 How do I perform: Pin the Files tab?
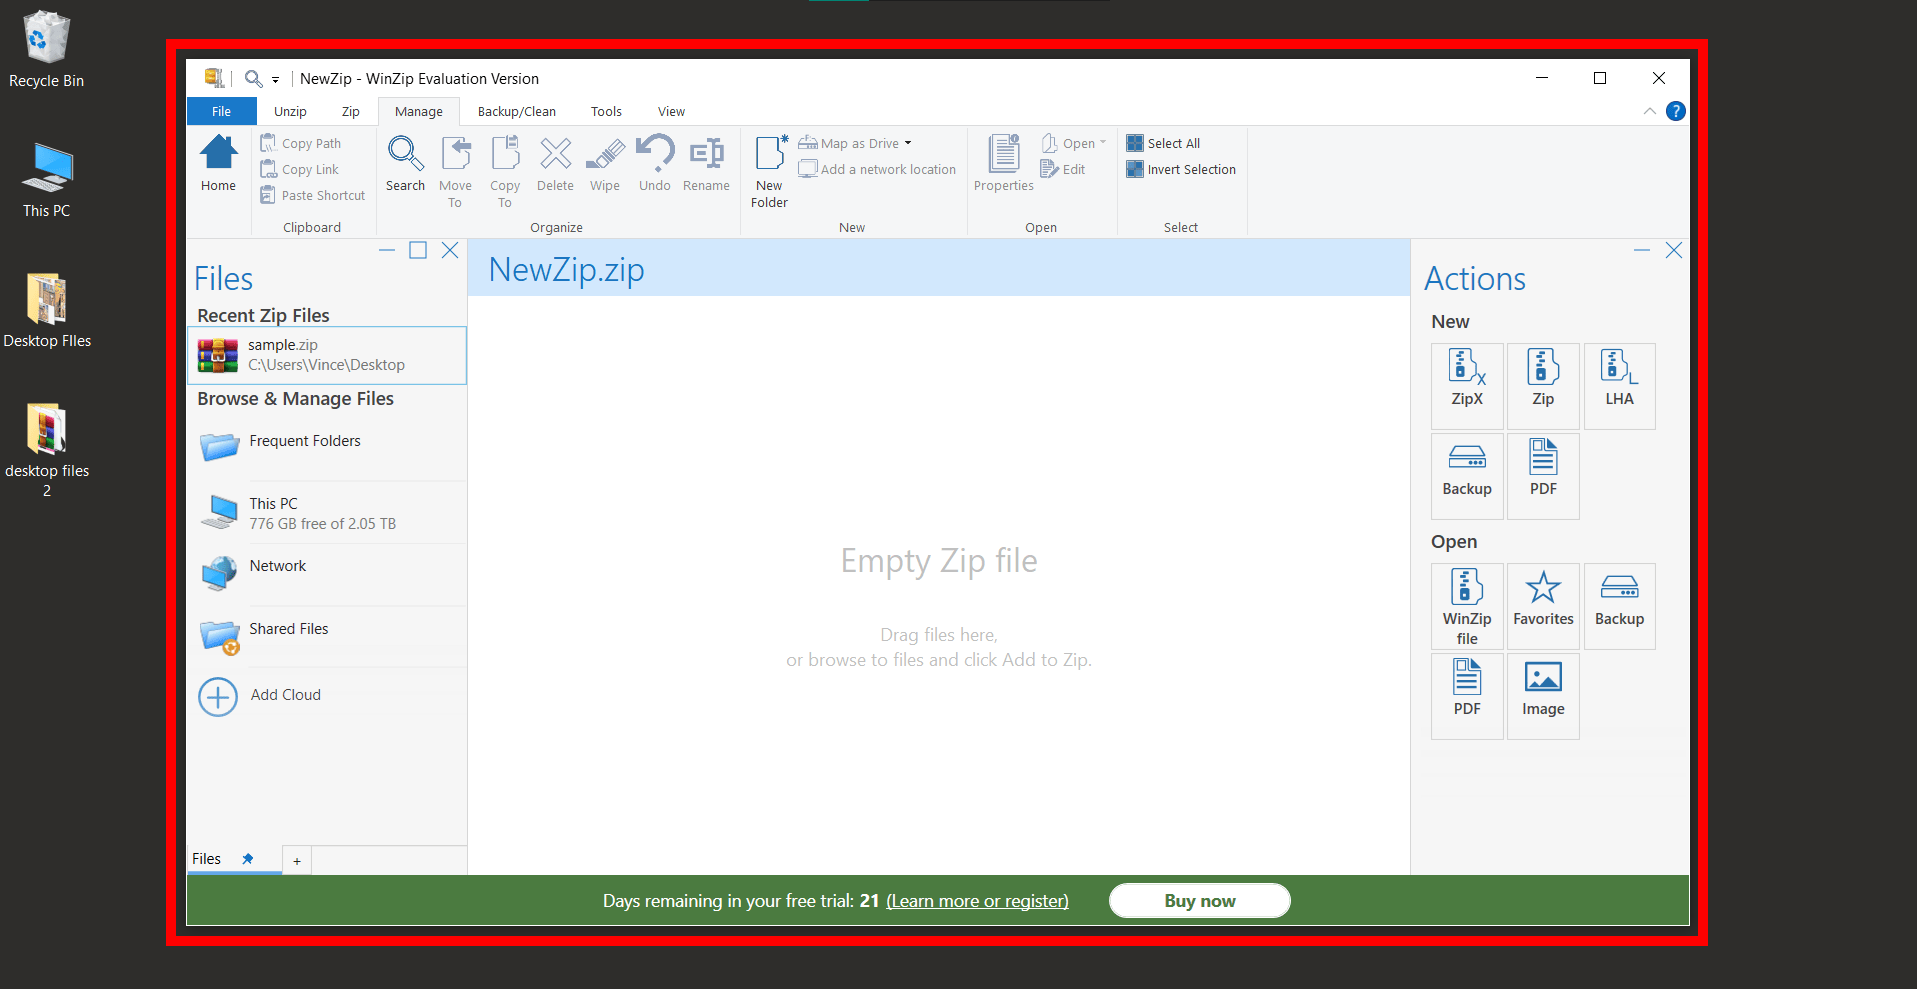point(246,859)
